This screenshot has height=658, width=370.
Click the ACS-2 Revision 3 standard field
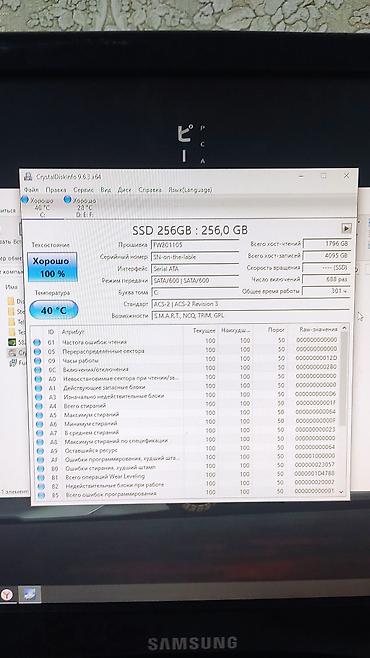tap(250, 304)
